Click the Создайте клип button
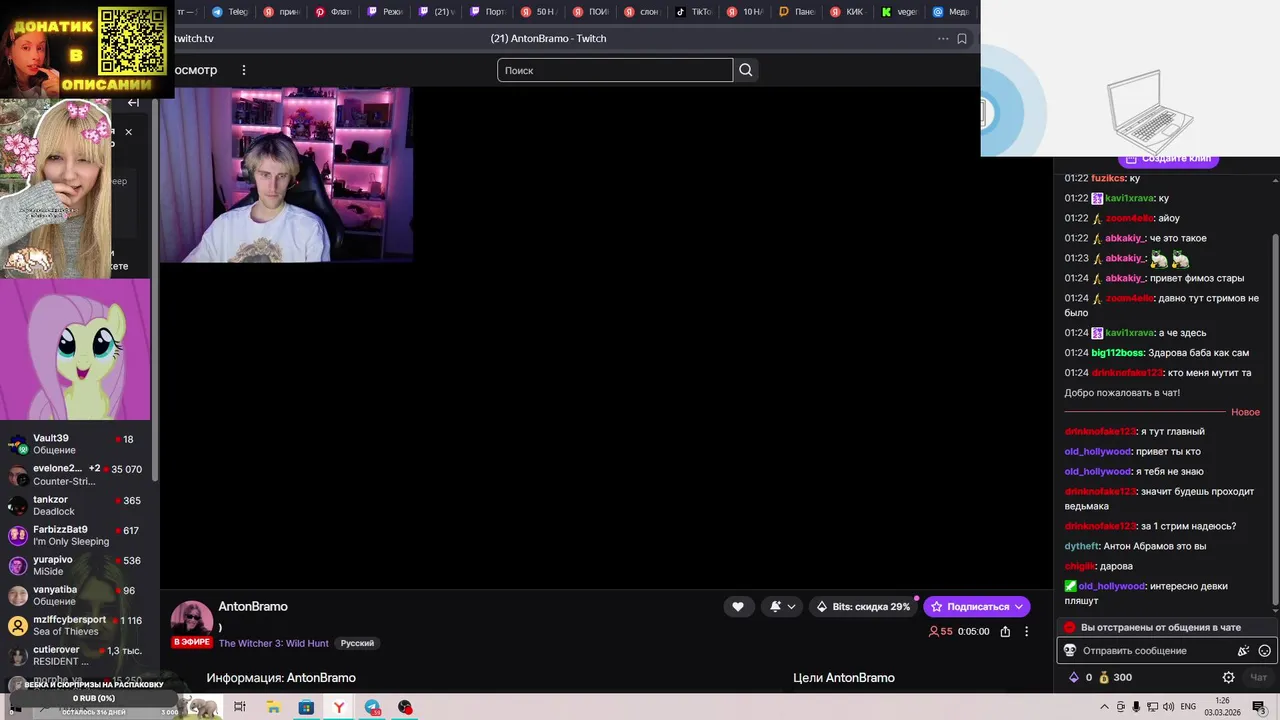 1168,159
